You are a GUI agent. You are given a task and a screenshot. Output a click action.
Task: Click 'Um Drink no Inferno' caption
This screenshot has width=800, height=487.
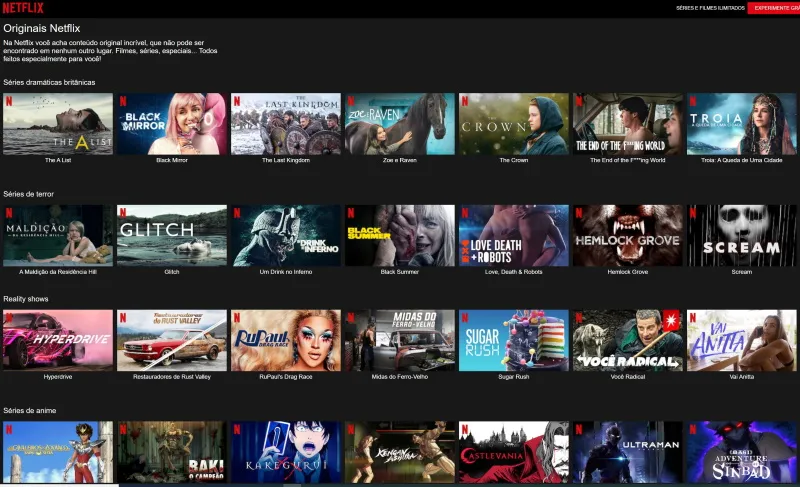[286, 272]
